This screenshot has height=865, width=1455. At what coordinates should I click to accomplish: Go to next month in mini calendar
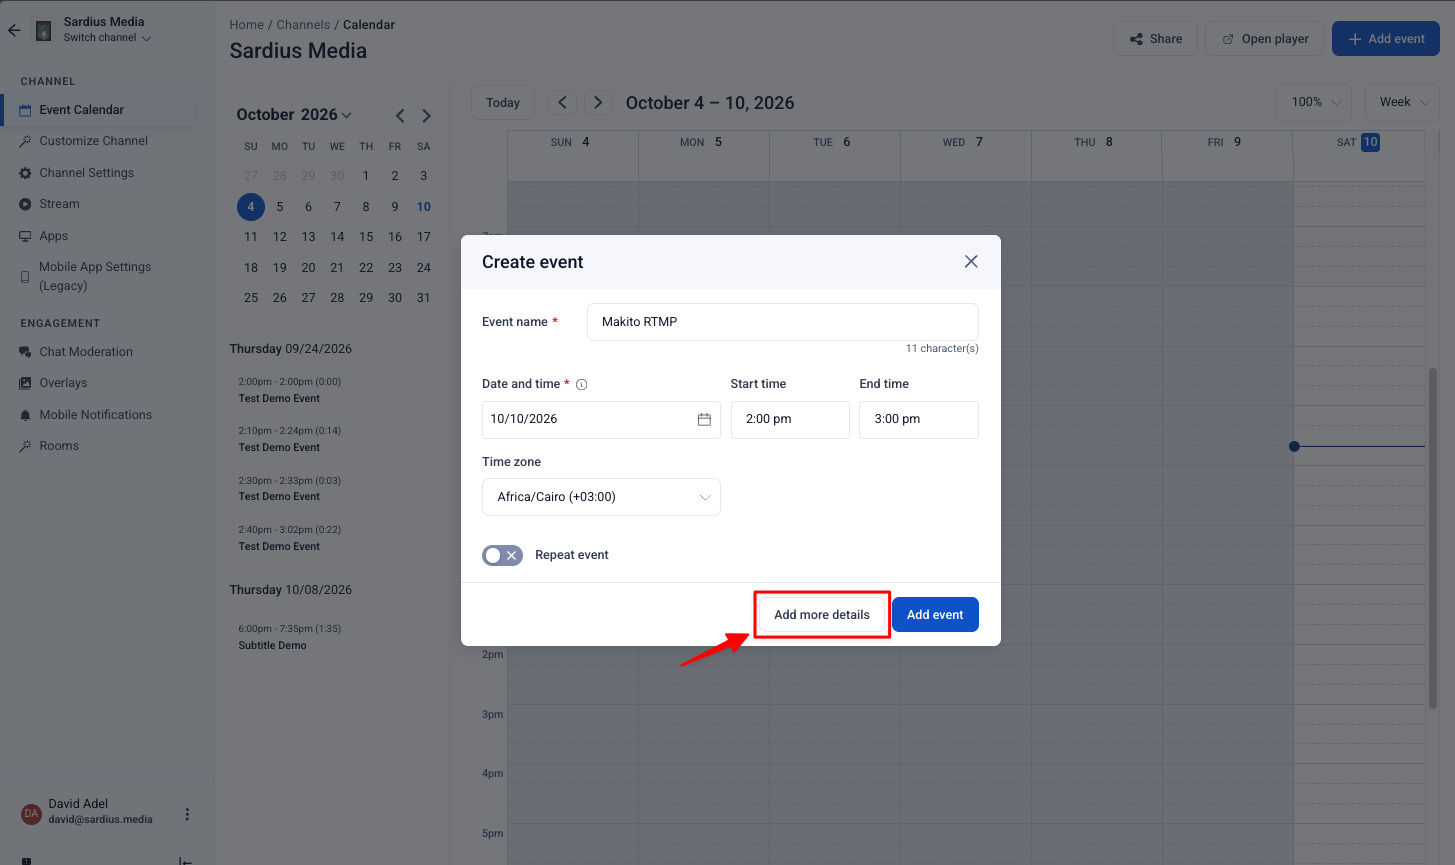pyautogui.click(x=426, y=116)
